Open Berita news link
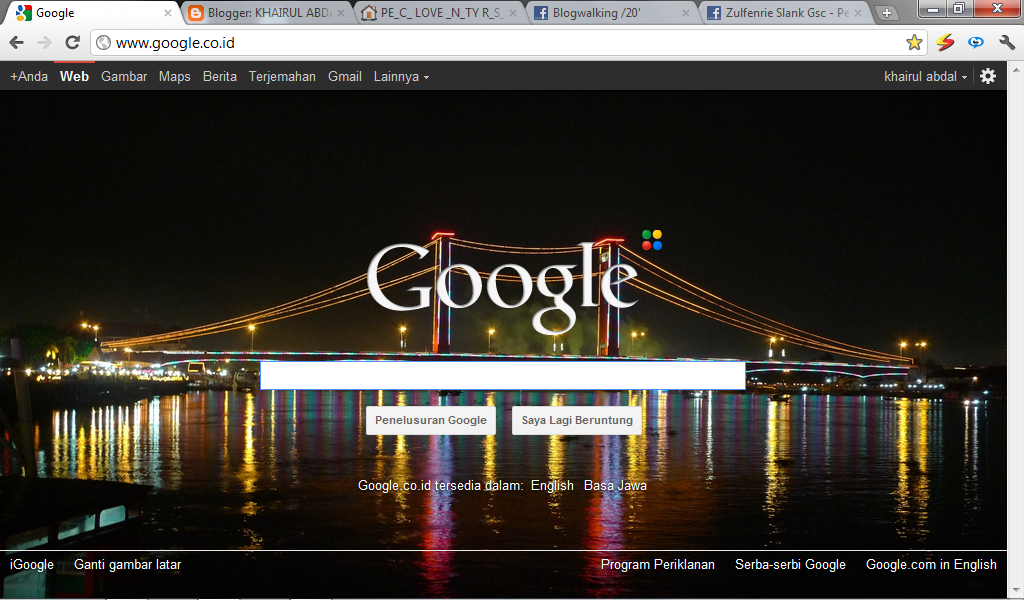1024x600 pixels. tap(219, 76)
